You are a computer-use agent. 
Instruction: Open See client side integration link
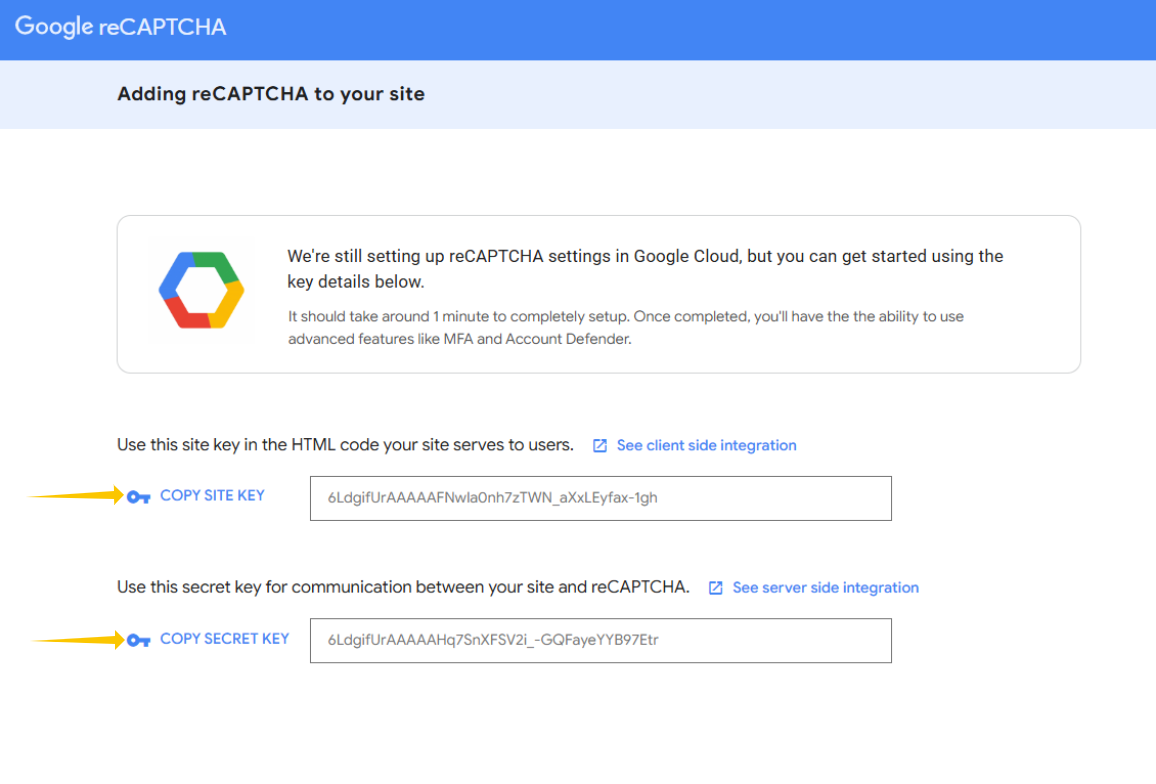[706, 445]
